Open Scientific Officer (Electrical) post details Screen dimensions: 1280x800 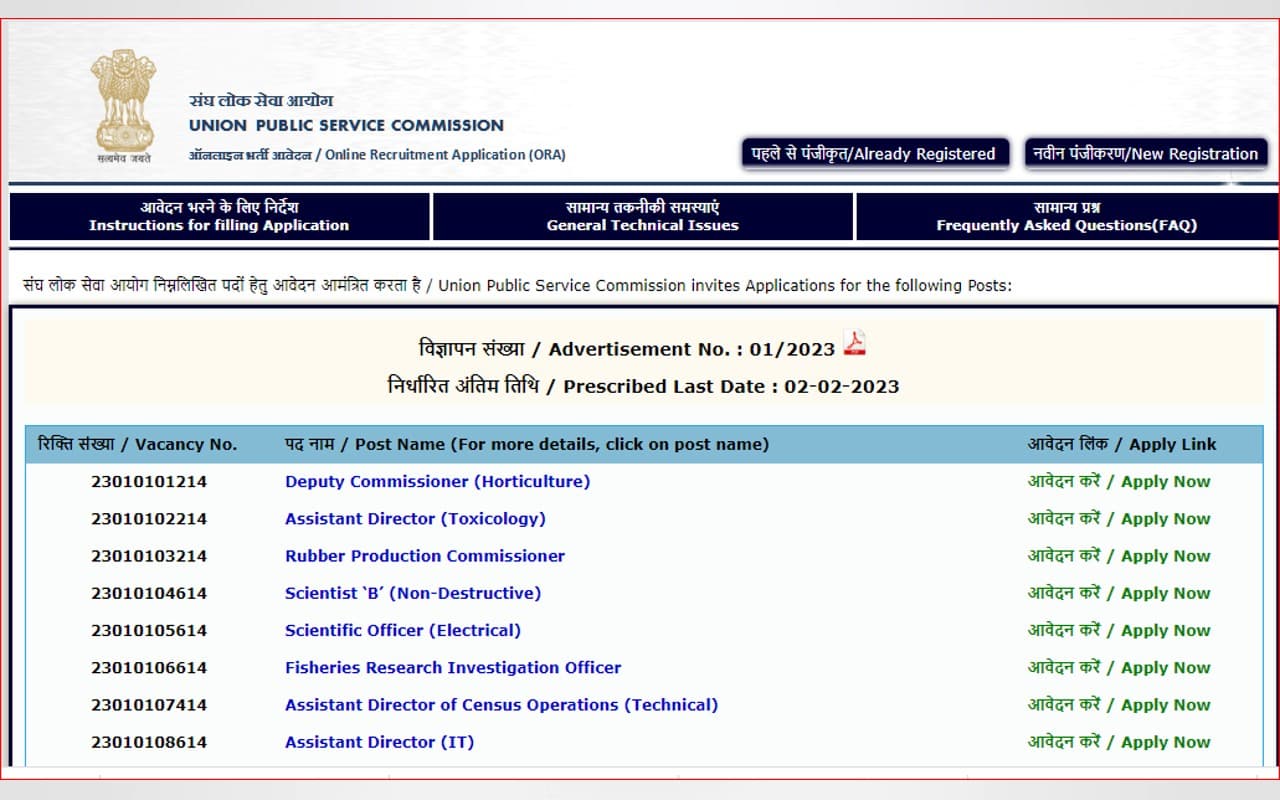point(403,630)
